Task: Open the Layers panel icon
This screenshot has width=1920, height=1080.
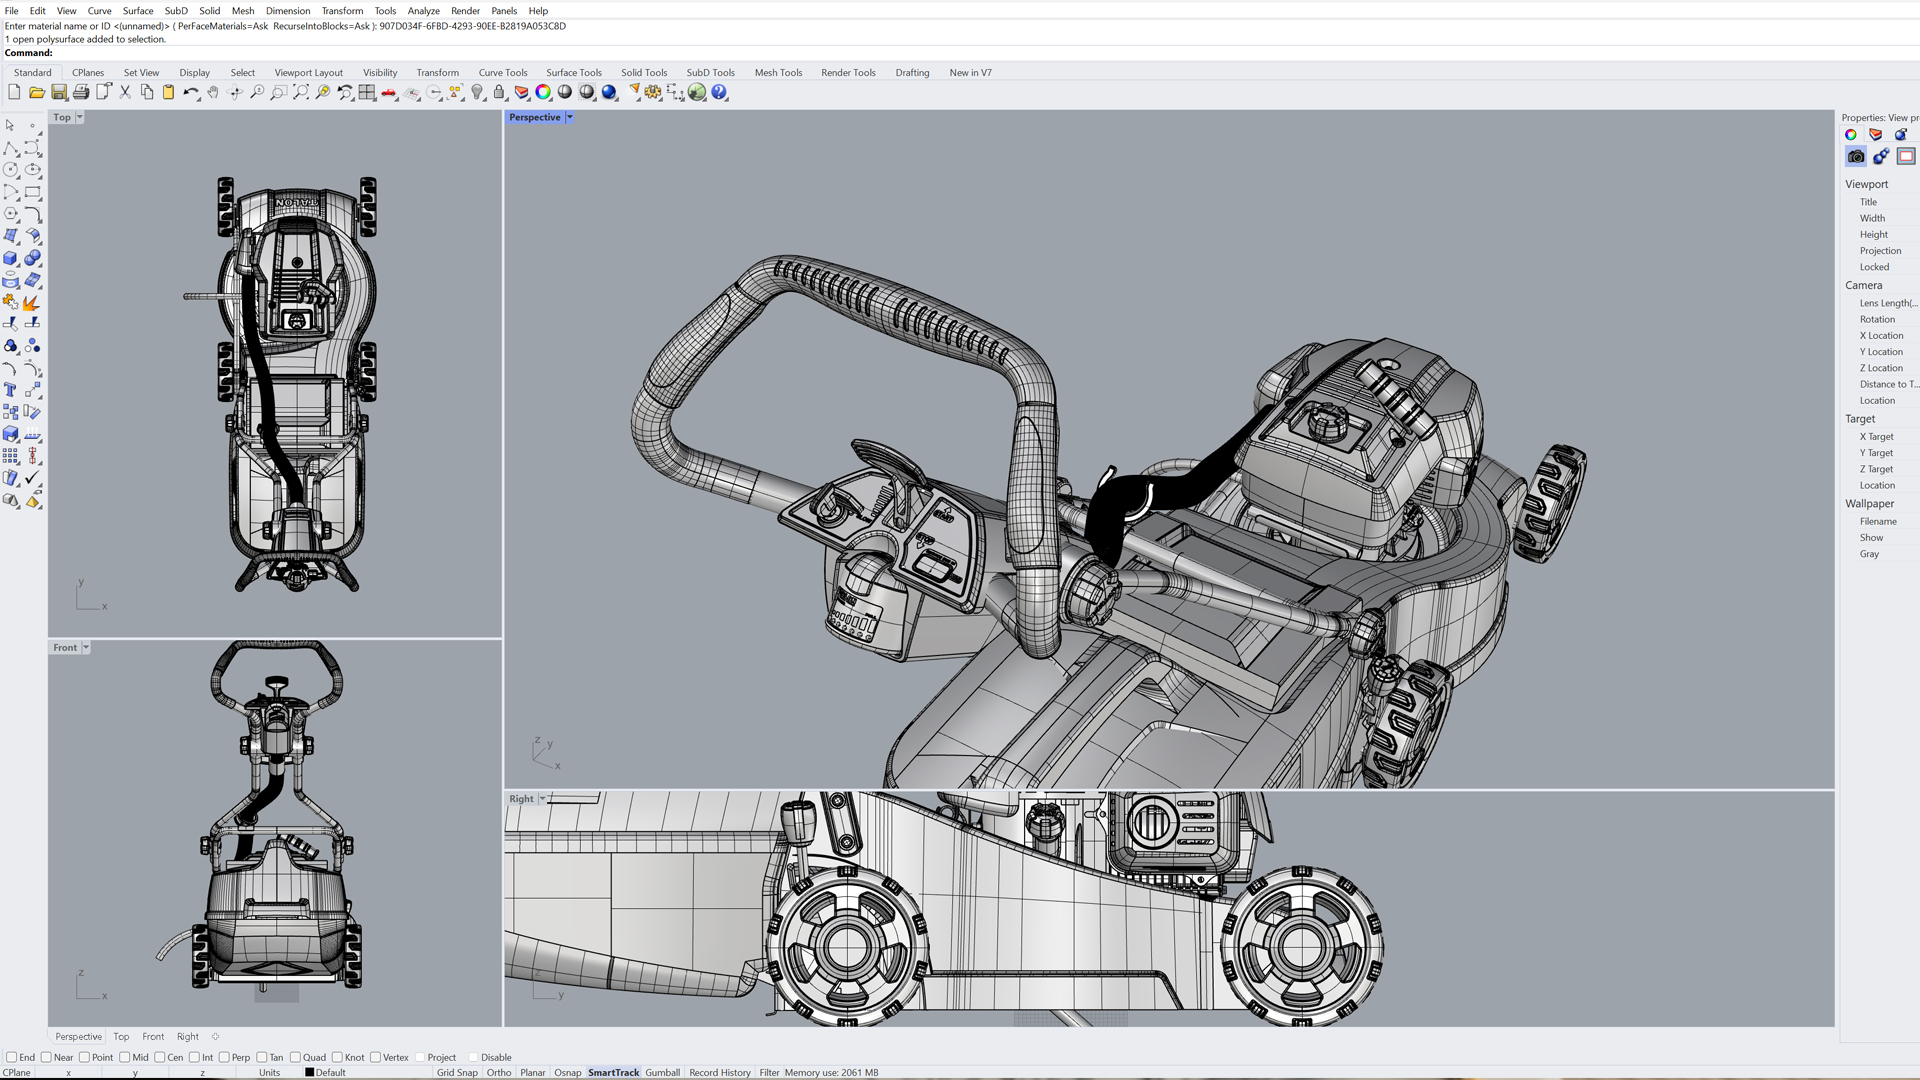Action: coord(521,92)
